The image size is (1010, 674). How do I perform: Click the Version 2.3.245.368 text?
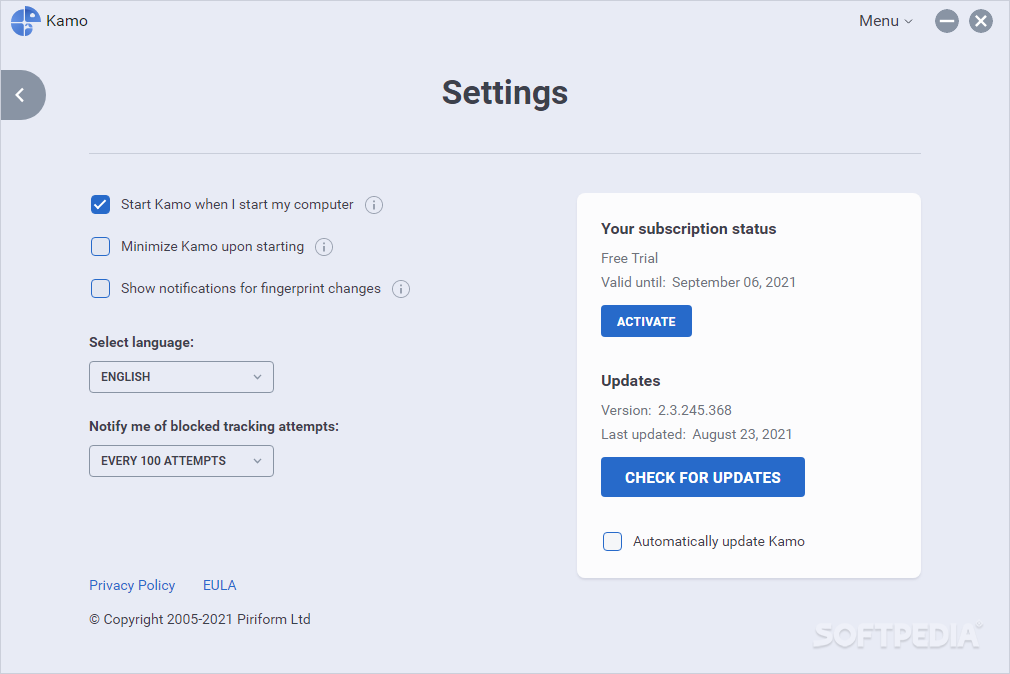pos(666,410)
